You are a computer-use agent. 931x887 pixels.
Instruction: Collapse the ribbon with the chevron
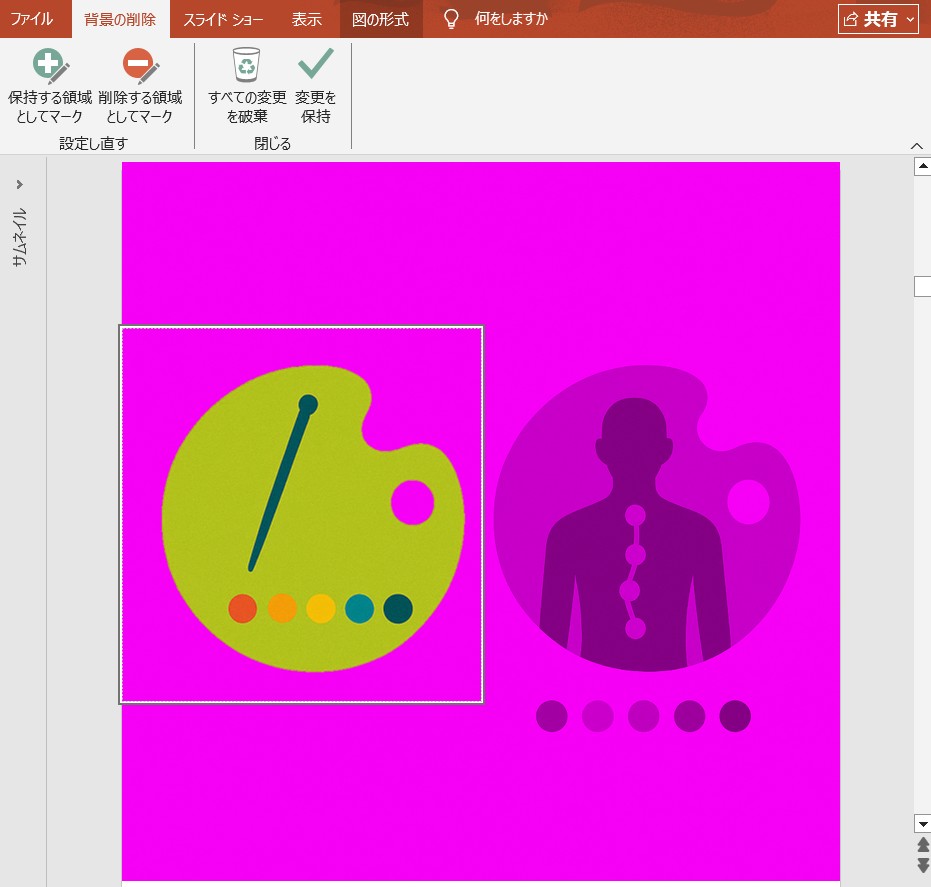(x=917, y=145)
